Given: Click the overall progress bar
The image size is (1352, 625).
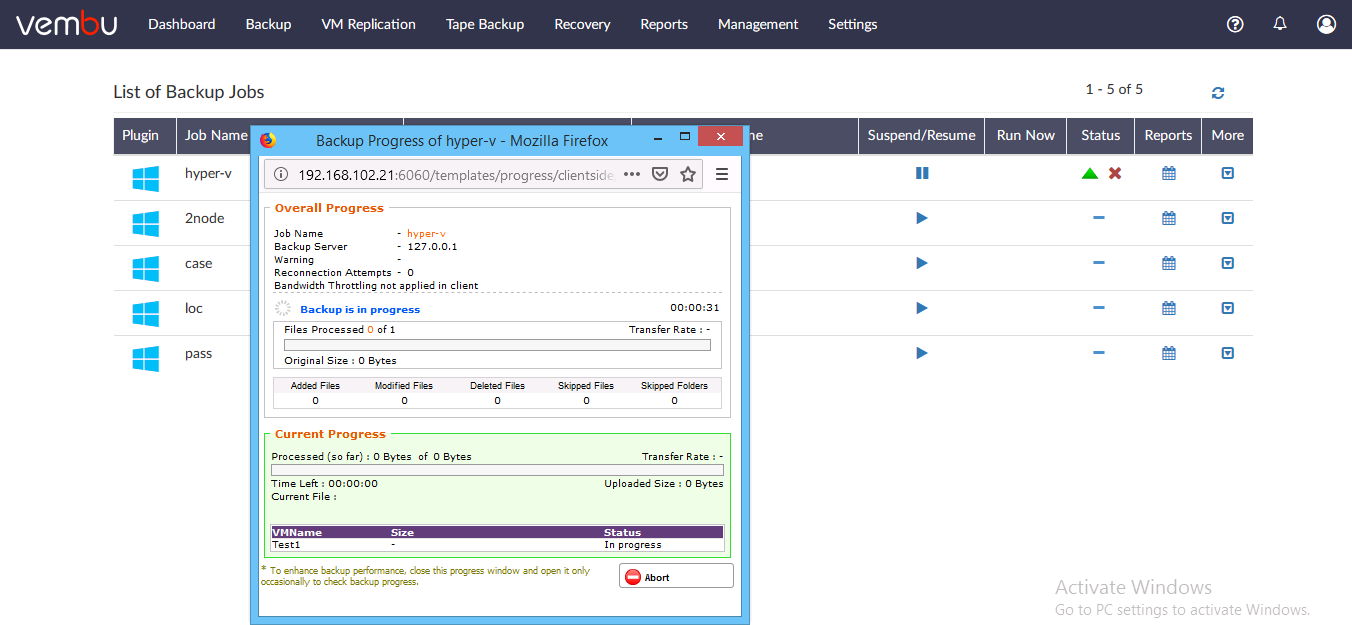Looking at the screenshot, I should tap(497, 345).
